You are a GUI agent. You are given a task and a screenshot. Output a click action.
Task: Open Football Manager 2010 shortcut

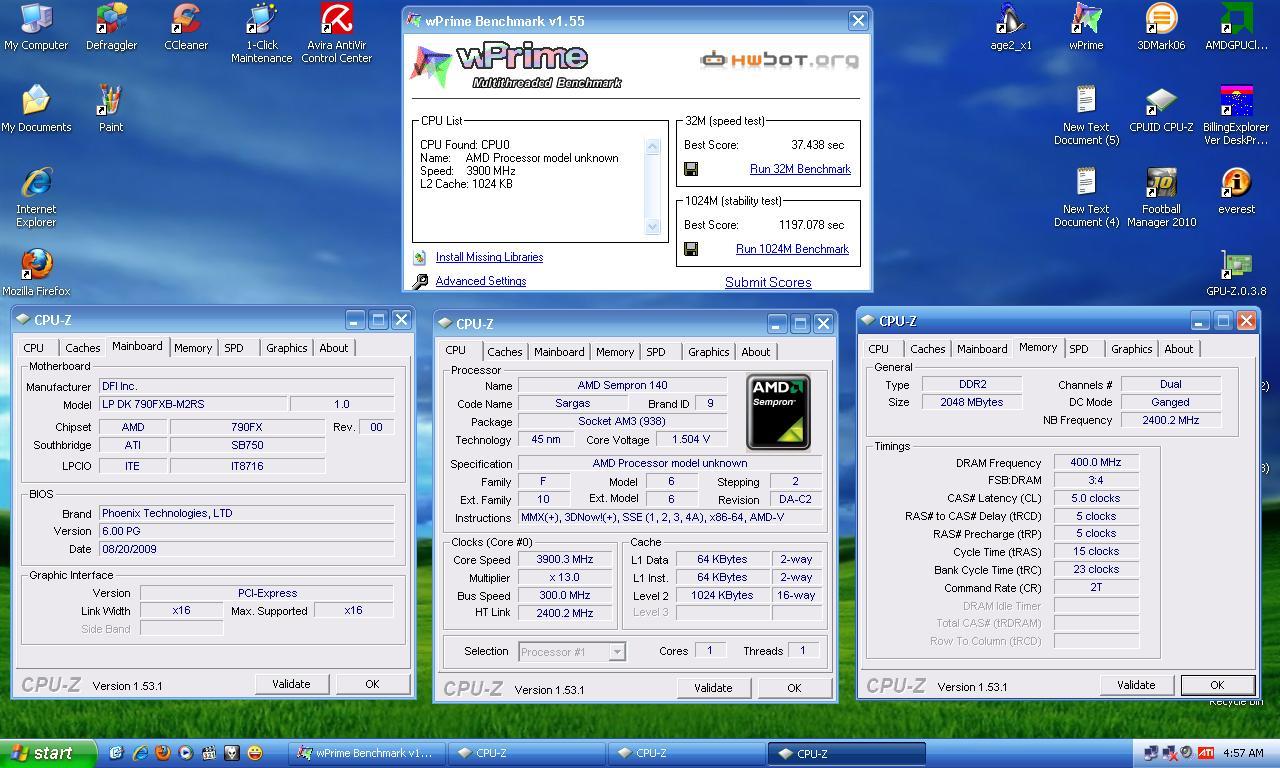[1161, 197]
